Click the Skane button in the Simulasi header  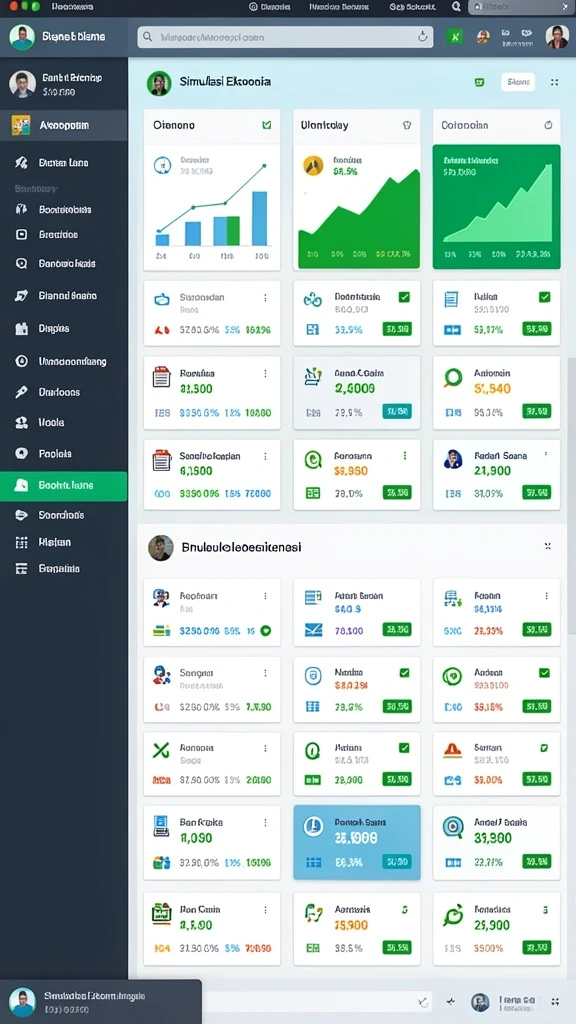pos(518,82)
